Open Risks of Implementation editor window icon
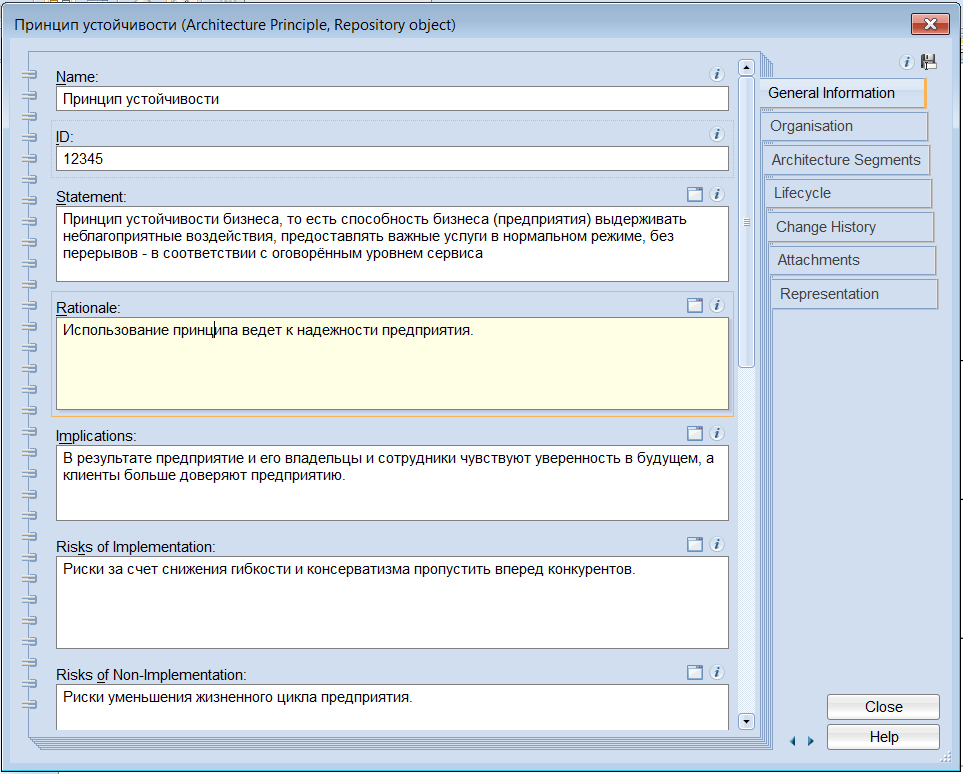The width and height of the screenshot is (963, 774). (x=695, y=544)
